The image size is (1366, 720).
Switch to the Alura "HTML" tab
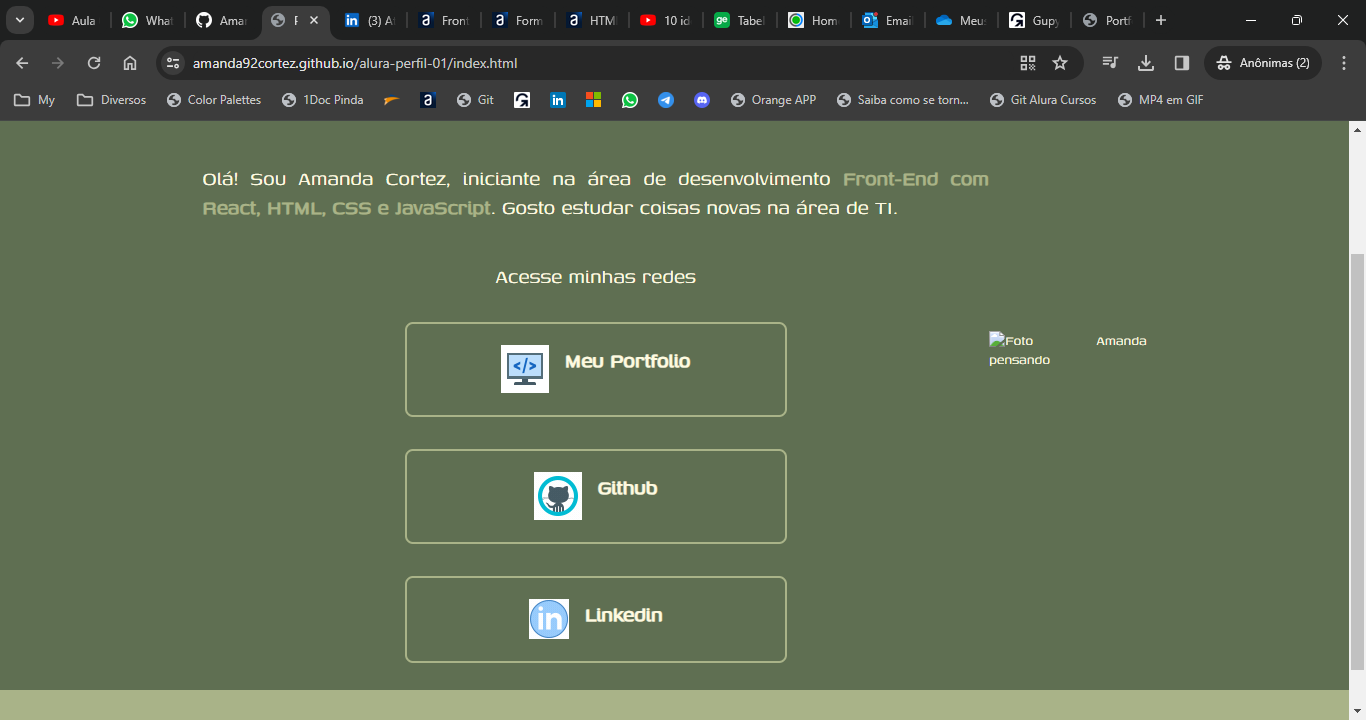[x=590, y=20]
